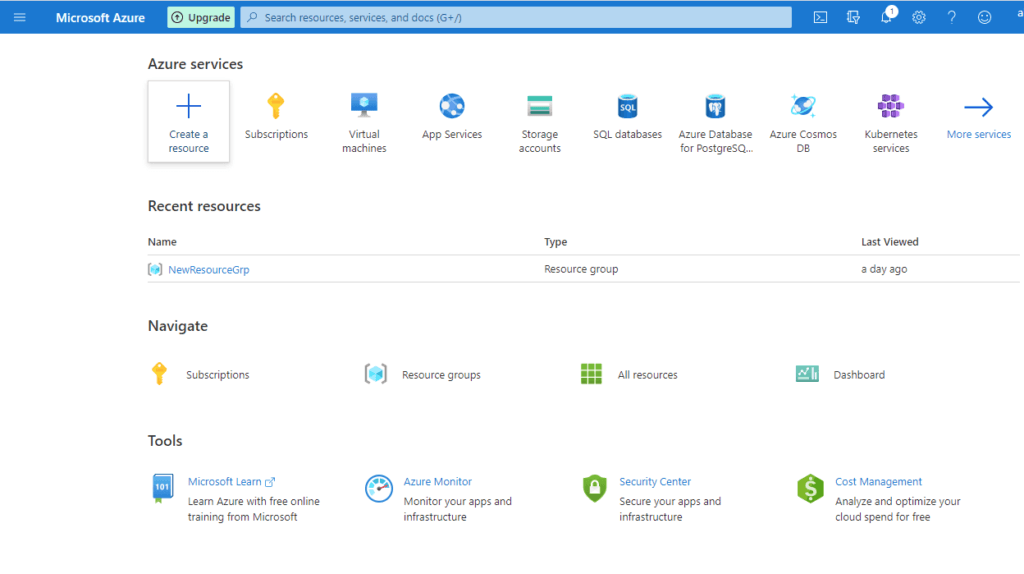Click Cost Management dollar icon

(x=810, y=488)
